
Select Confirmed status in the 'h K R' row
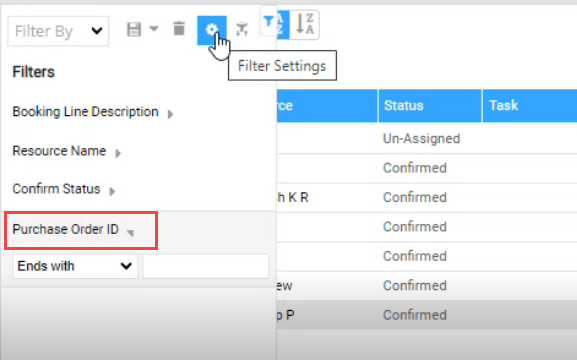point(415,197)
